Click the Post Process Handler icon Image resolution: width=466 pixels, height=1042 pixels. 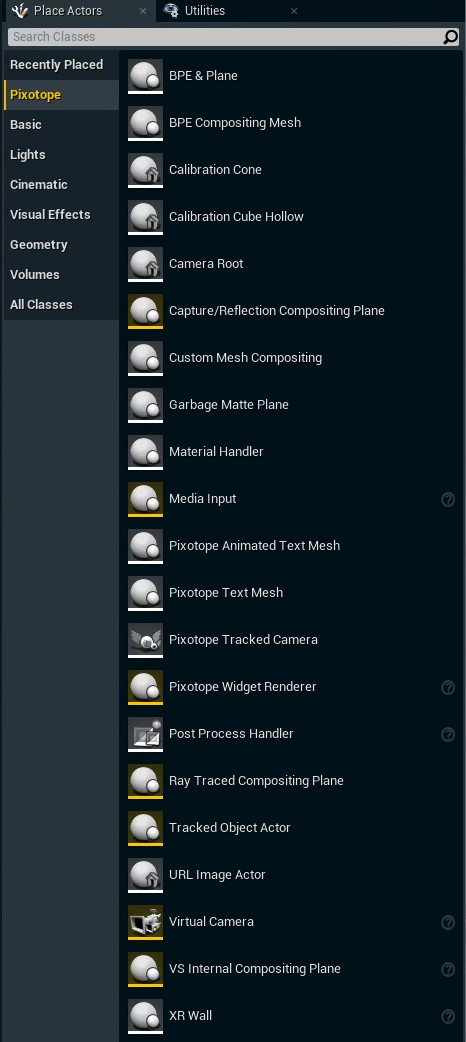(x=145, y=734)
